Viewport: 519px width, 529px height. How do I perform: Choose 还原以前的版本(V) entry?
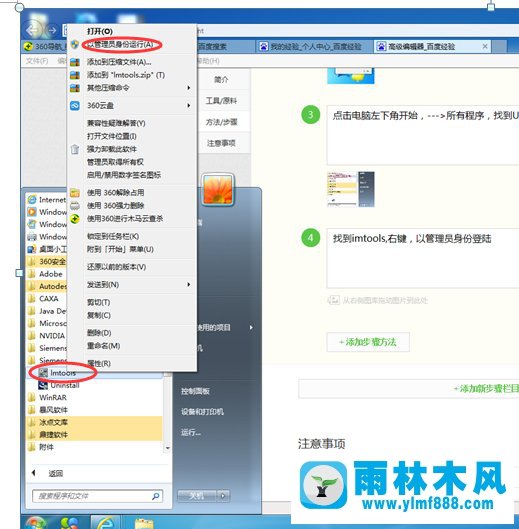coord(116,267)
